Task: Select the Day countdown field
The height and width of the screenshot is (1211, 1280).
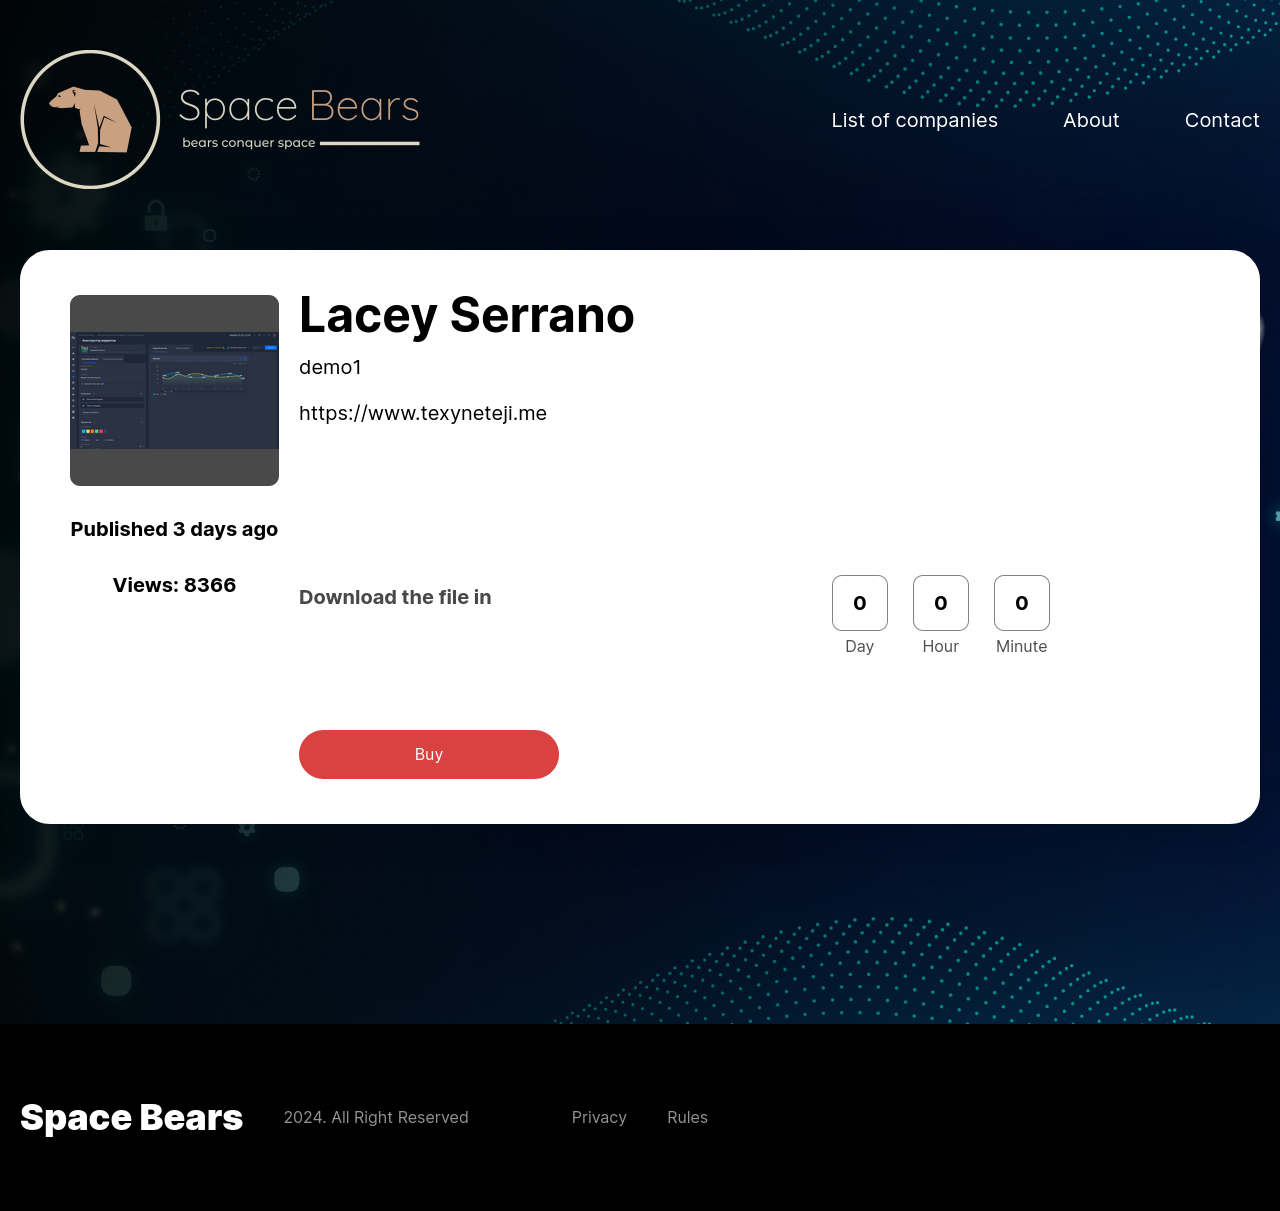Action: click(x=859, y=603)
